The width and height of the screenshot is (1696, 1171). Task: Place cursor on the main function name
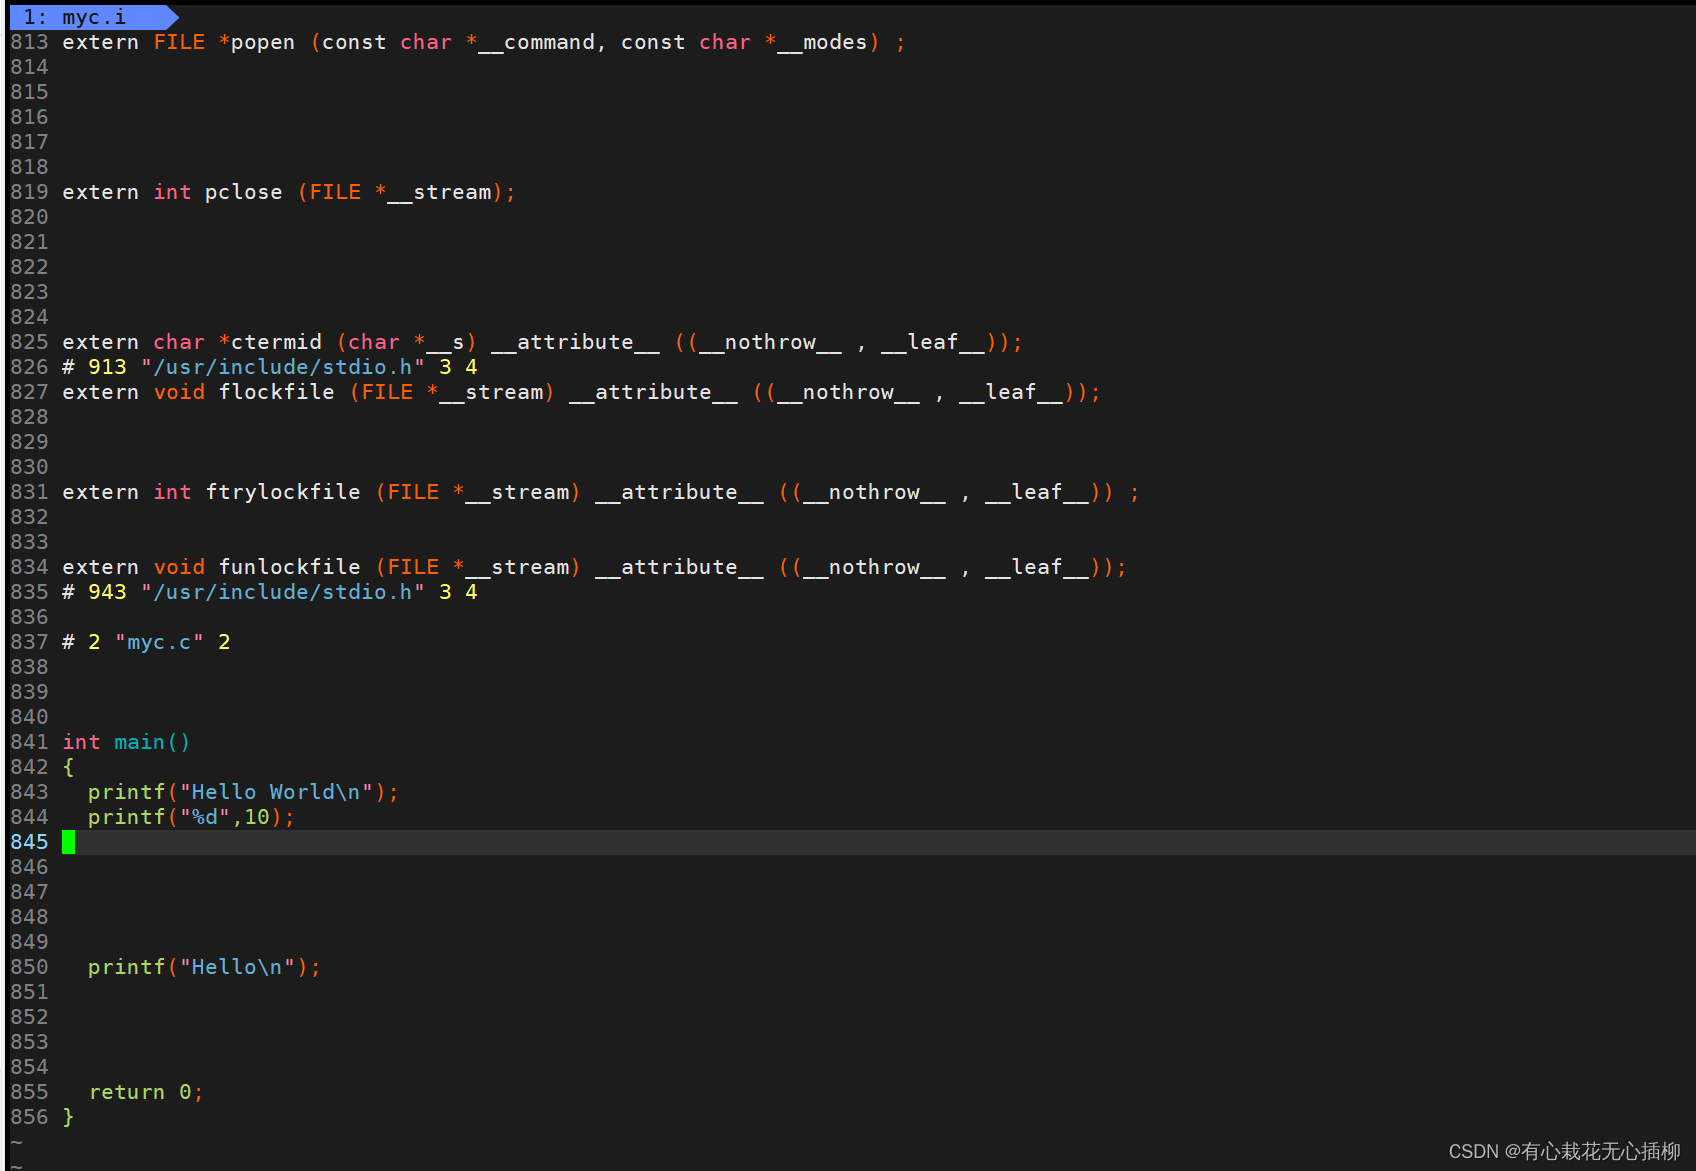[139, 742]
